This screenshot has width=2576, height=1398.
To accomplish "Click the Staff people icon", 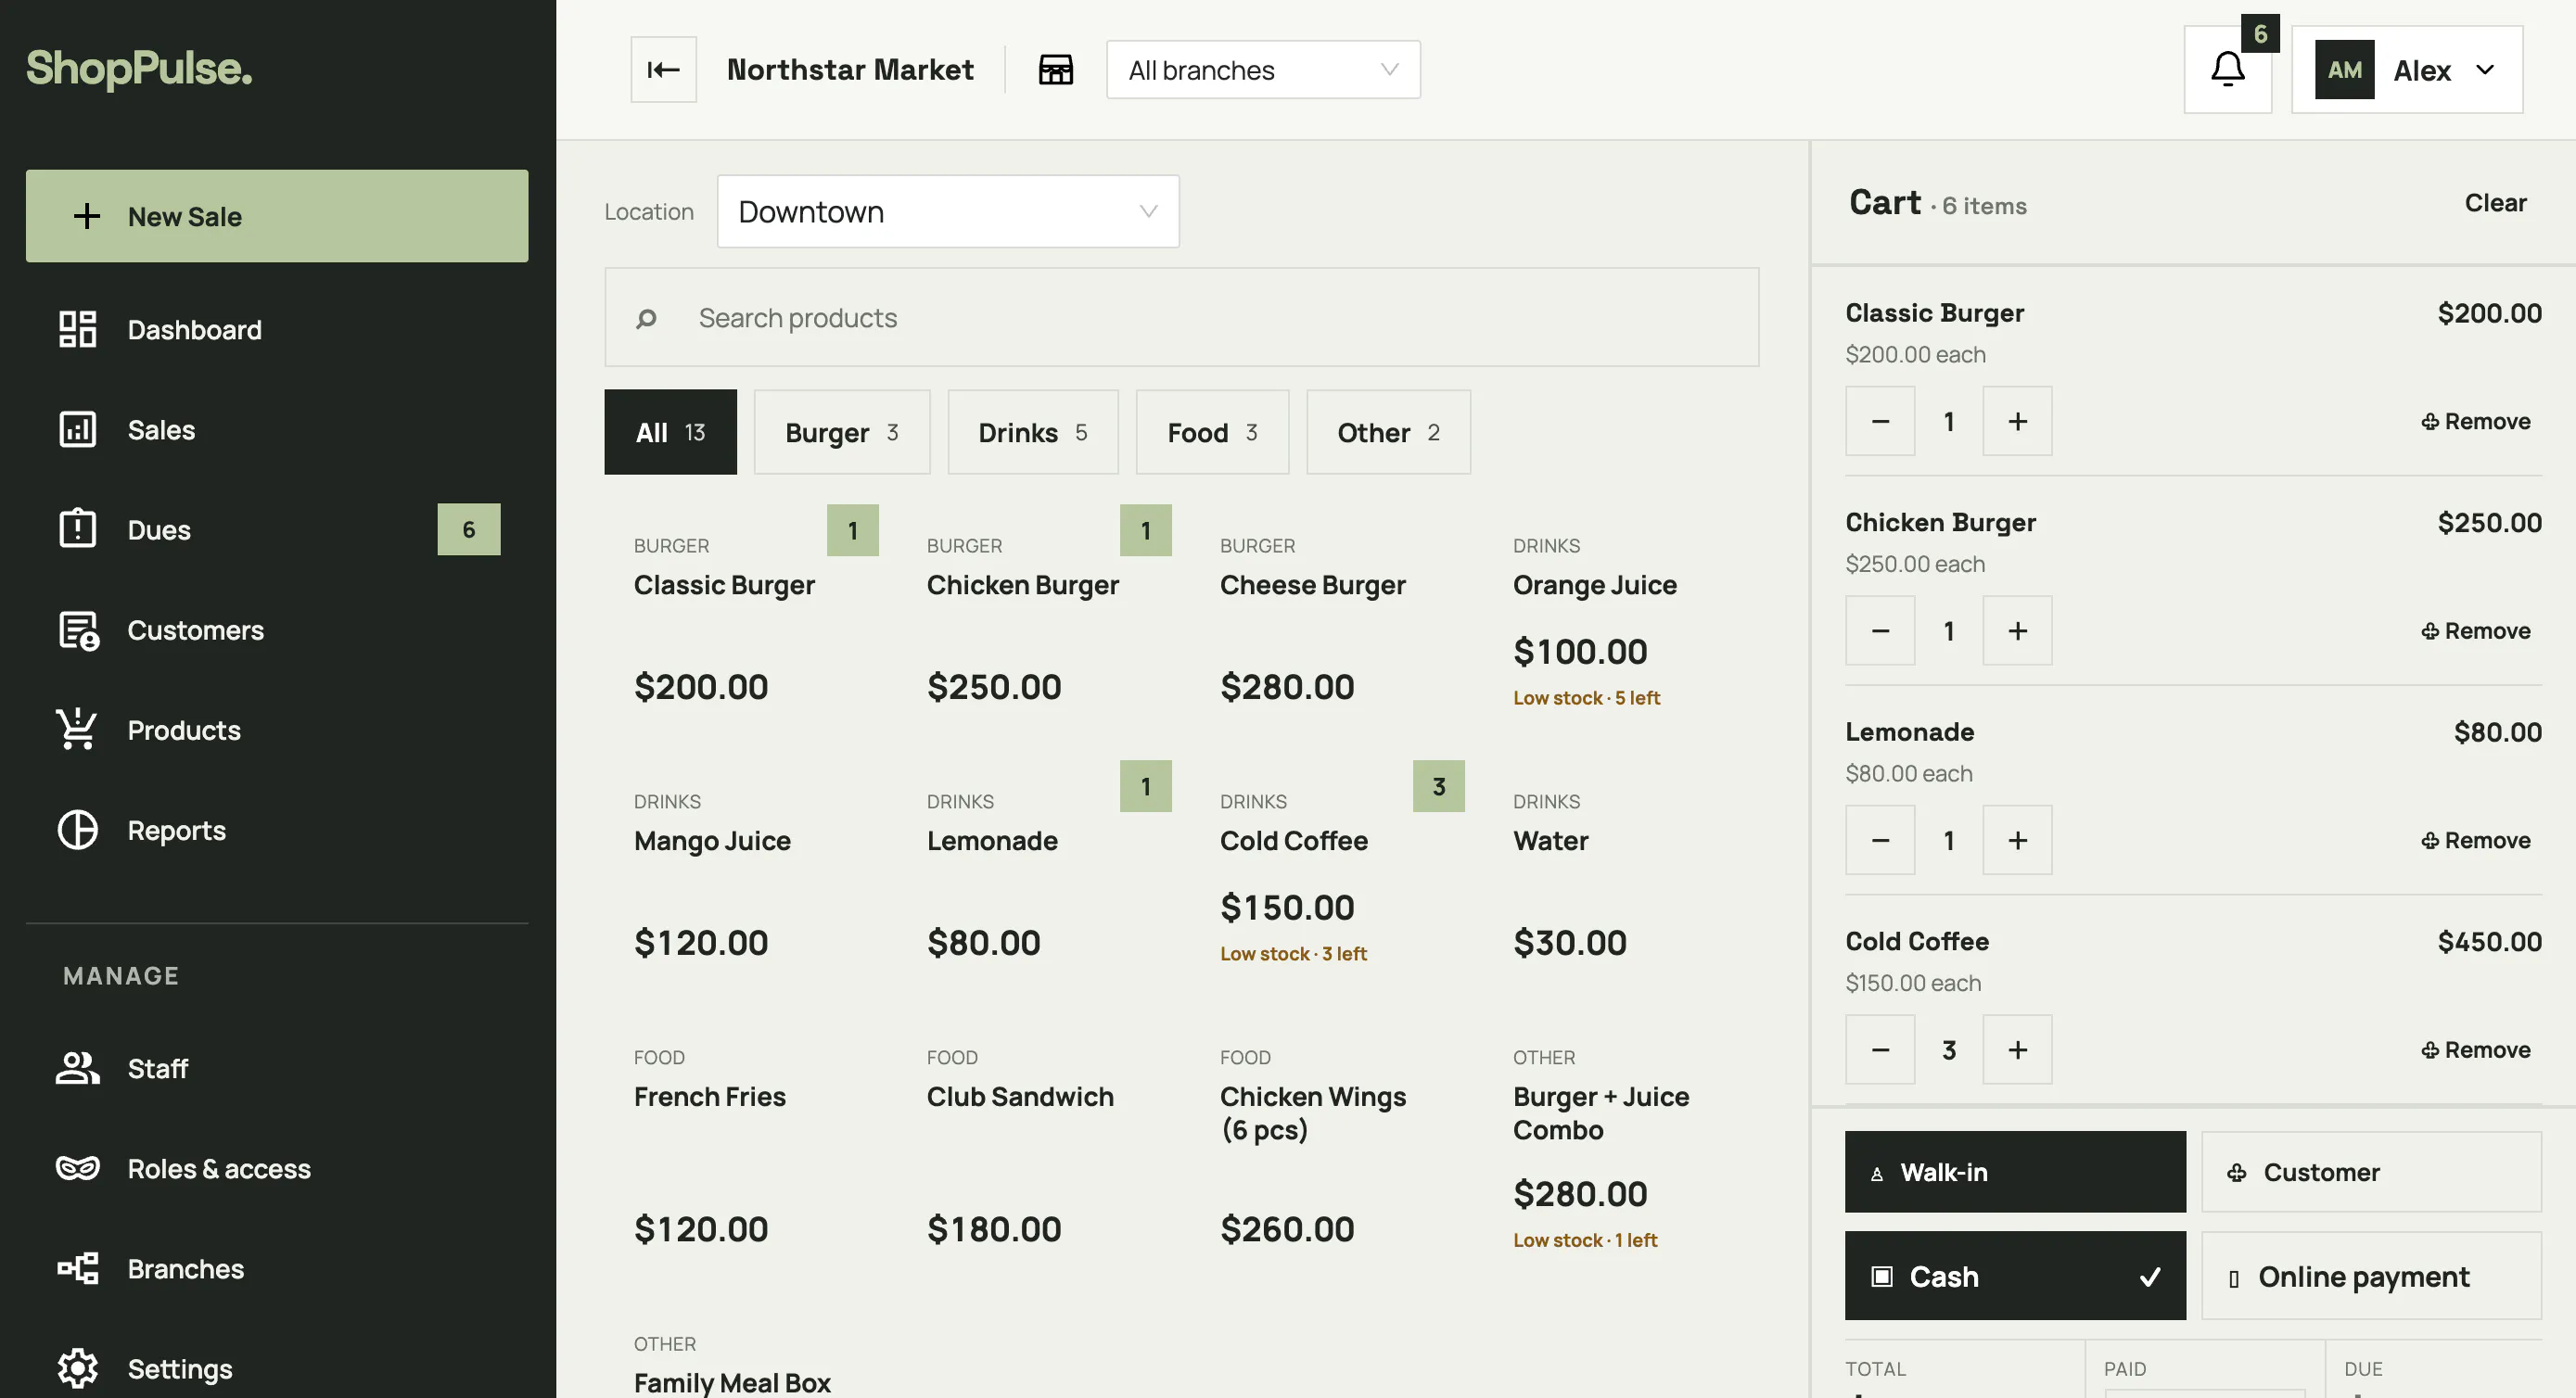I will coord(77,1068).
